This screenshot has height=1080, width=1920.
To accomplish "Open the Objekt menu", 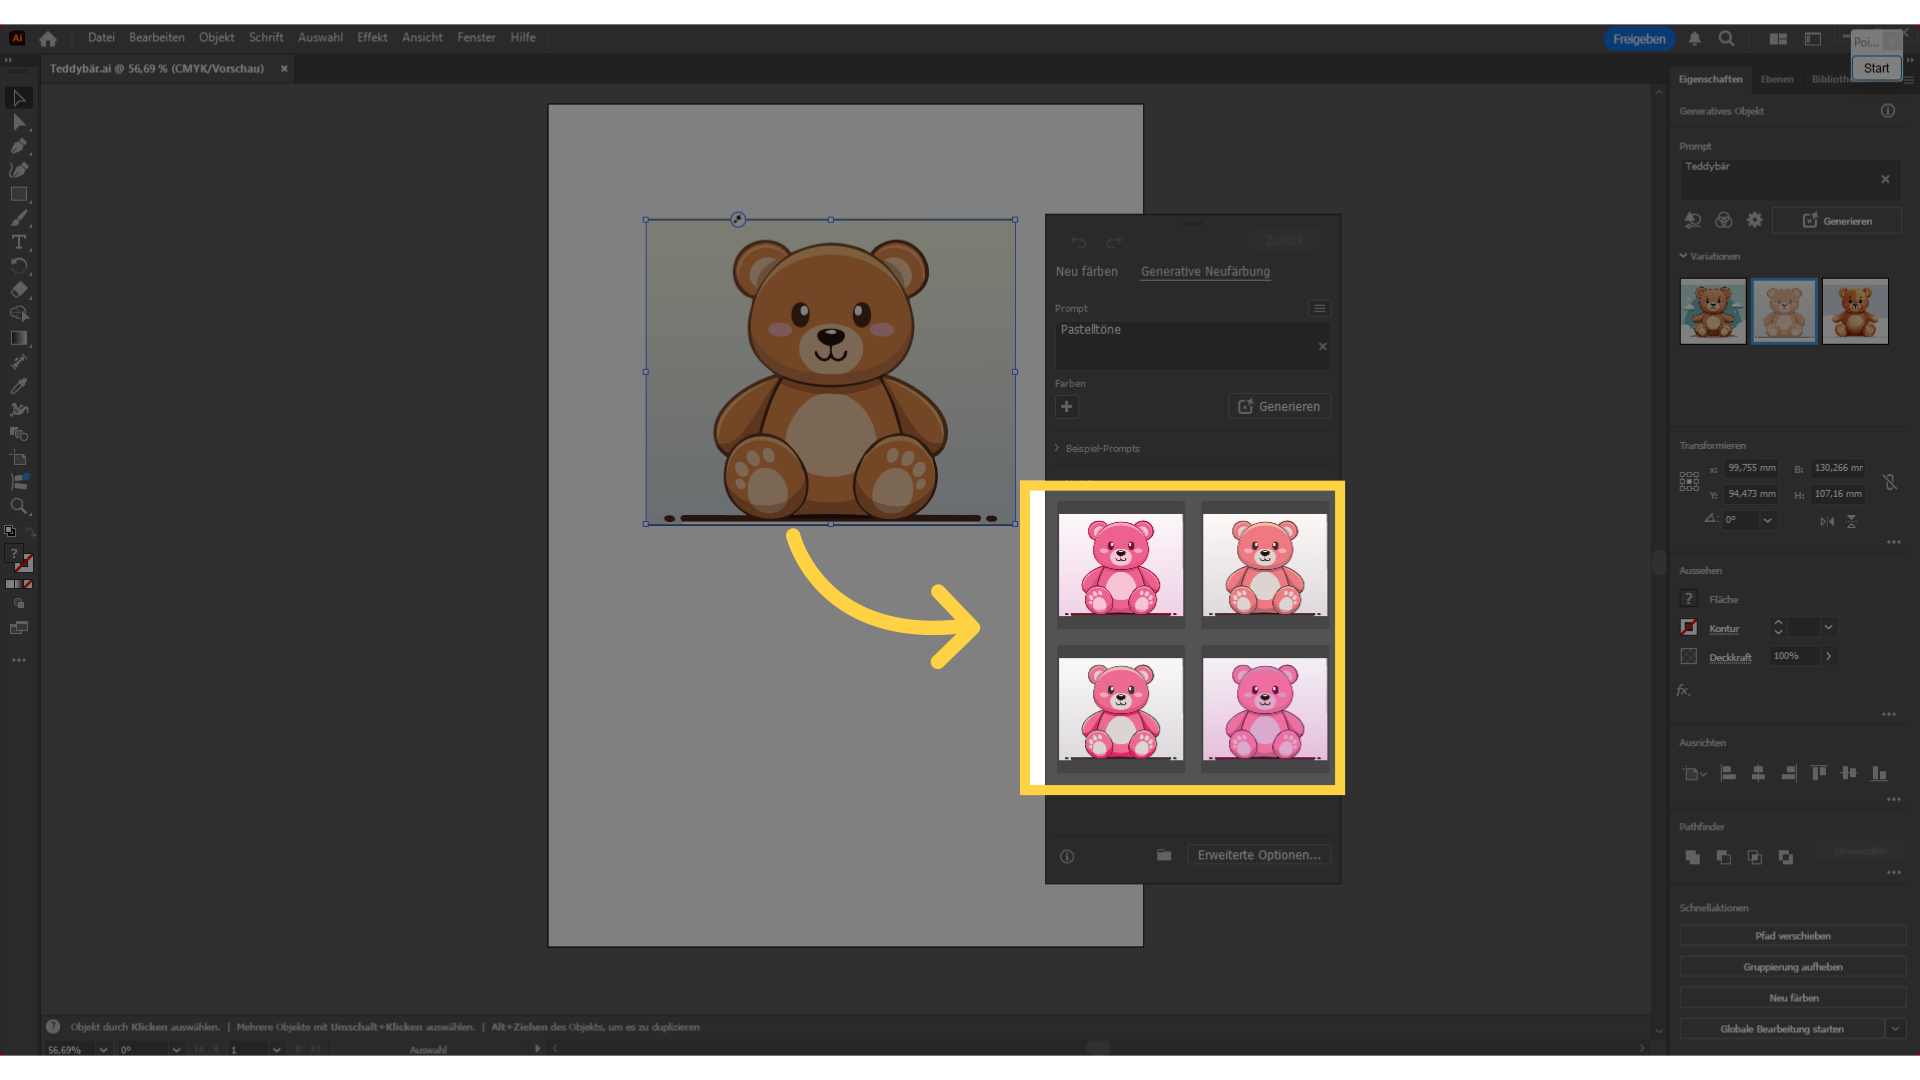I will click(216, 38).
